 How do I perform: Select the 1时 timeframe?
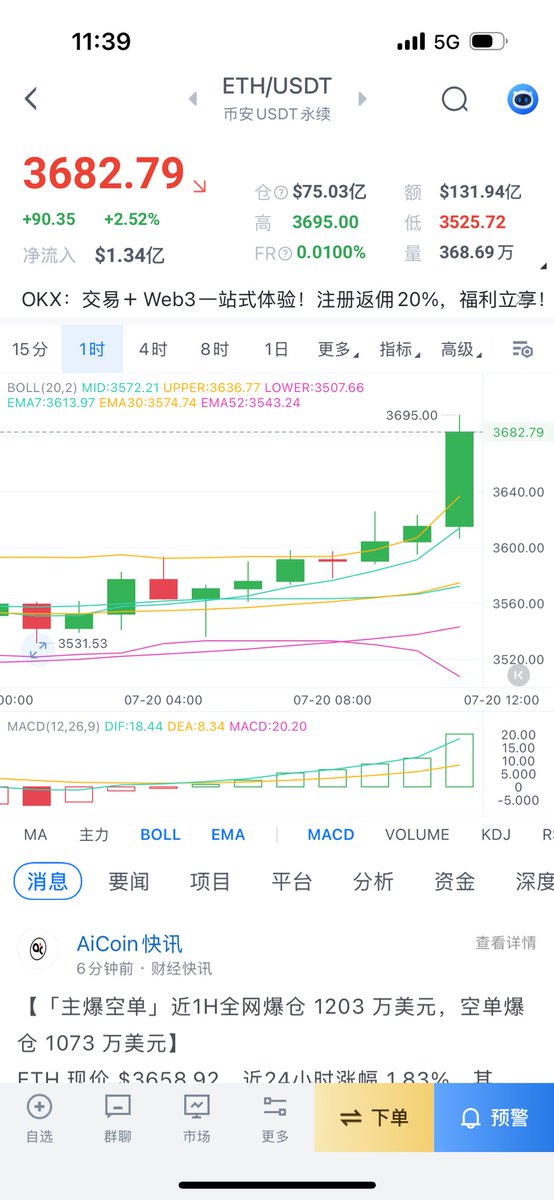[92, 349]
